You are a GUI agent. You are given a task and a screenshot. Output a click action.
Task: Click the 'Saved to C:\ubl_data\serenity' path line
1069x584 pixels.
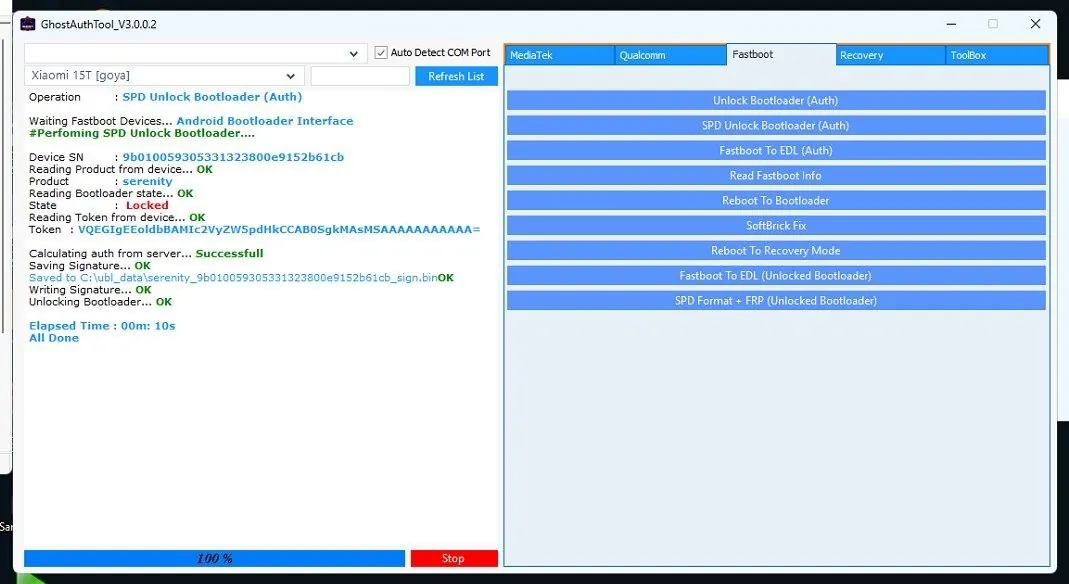(x=241, y=278)
